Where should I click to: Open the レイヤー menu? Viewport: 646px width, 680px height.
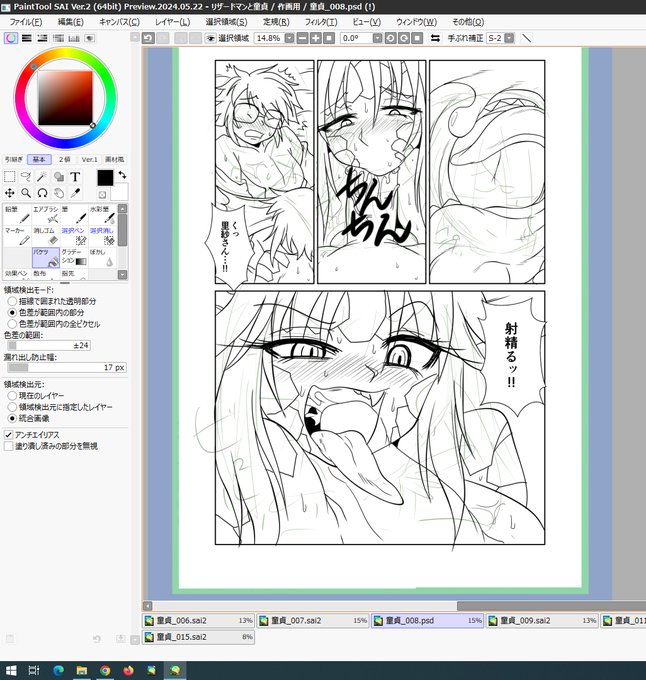173,22
